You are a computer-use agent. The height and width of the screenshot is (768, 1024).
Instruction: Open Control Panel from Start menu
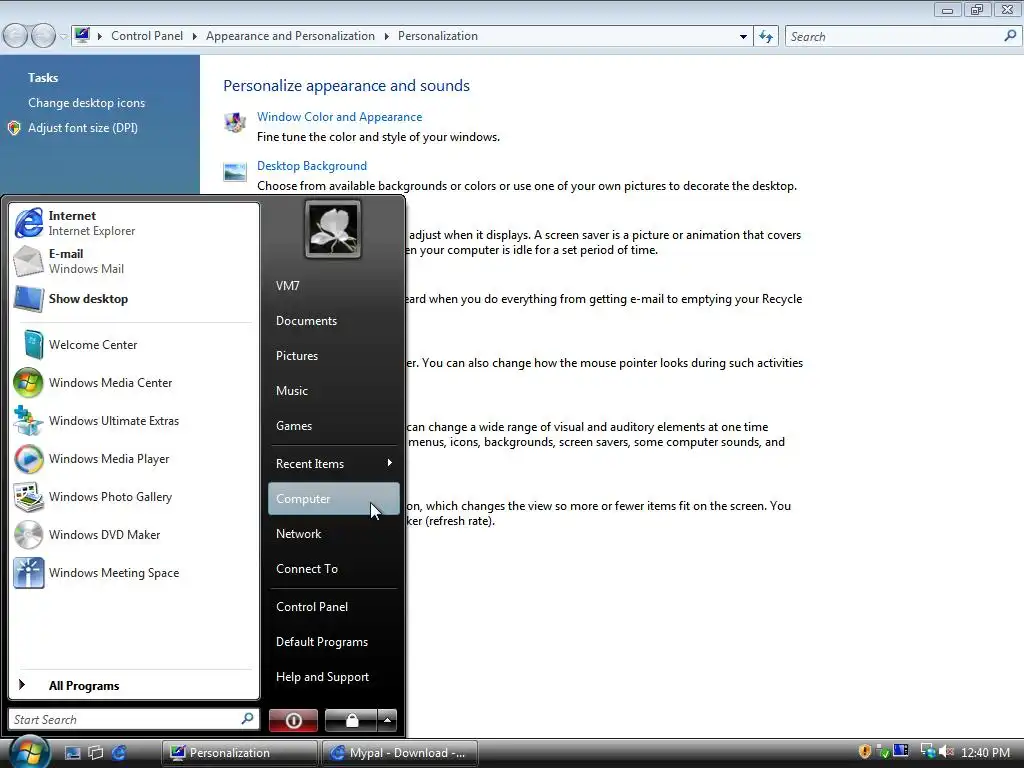(x=333, y=607)
